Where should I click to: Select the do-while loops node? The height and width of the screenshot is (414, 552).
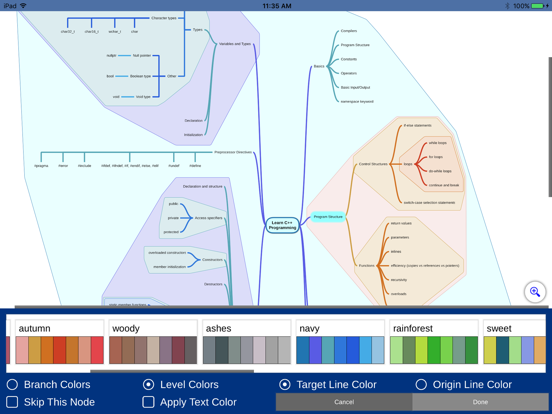click(440, 171)
